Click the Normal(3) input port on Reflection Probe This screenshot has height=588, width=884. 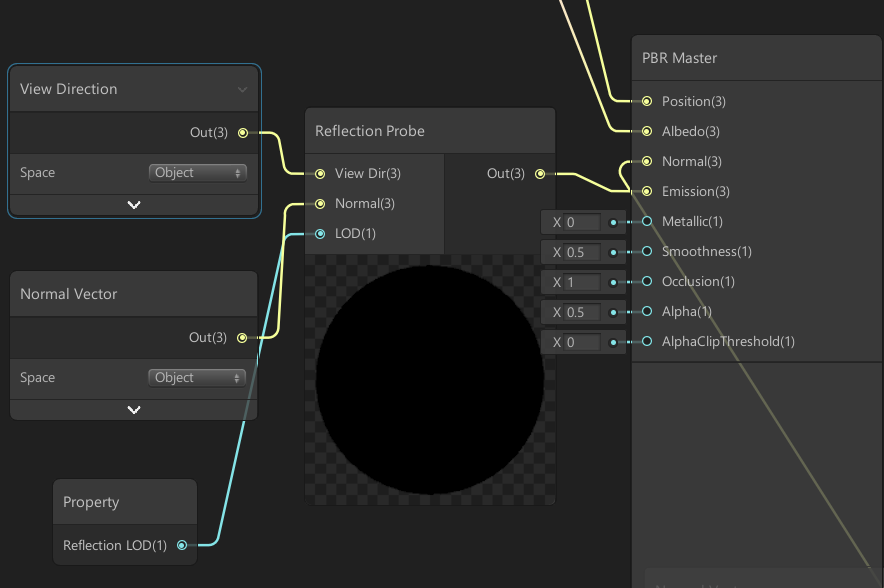click(320, 203)
